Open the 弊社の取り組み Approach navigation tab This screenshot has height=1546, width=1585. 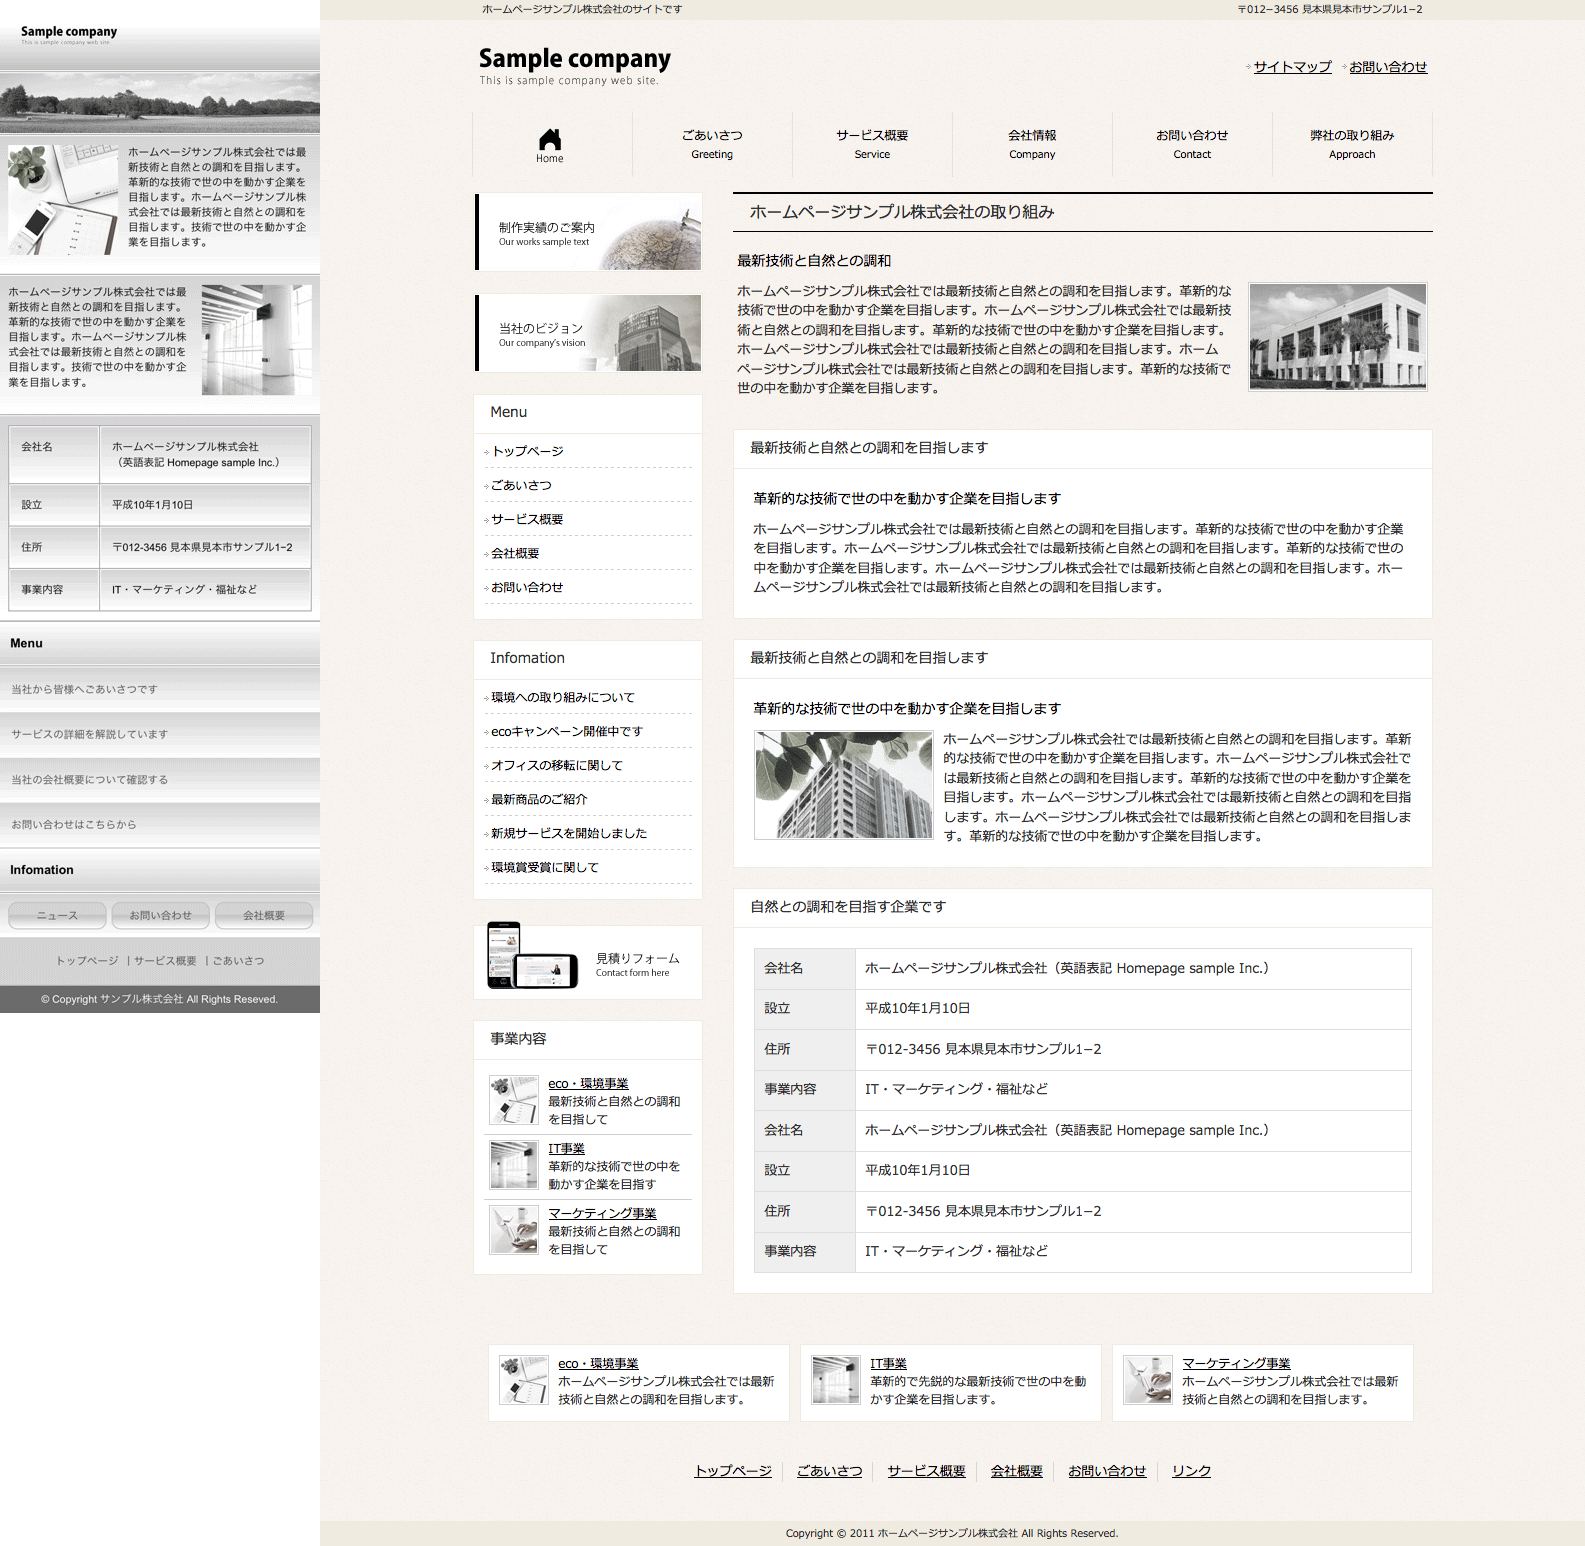1352,144
